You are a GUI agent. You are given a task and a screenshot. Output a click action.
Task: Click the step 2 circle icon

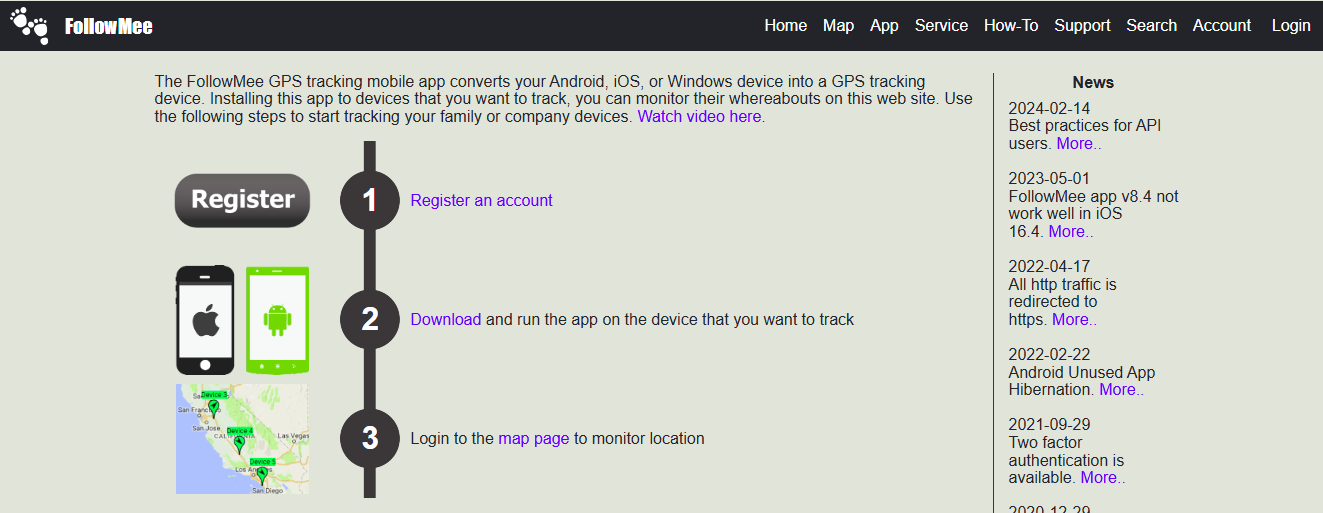pos(370,320)
